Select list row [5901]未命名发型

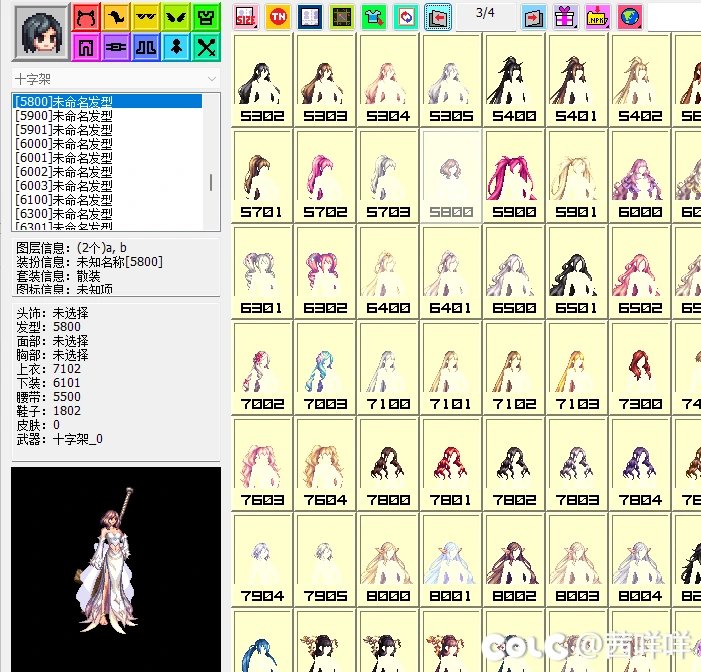pyautogui.click(x=107, y=130)
